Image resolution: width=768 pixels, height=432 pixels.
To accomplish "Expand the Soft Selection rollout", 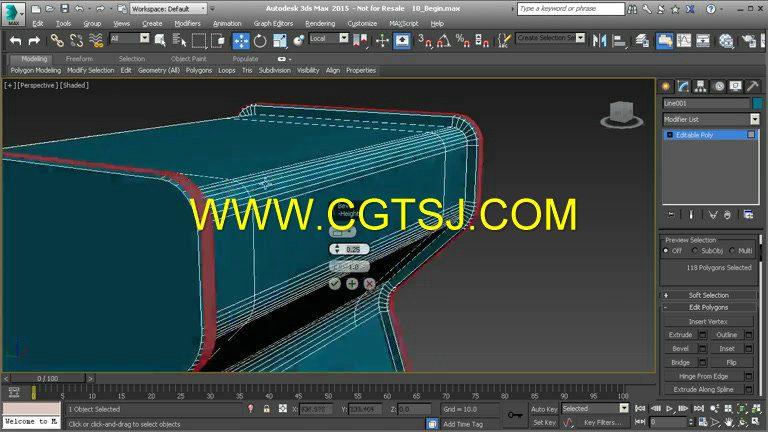I will (708, 295).
